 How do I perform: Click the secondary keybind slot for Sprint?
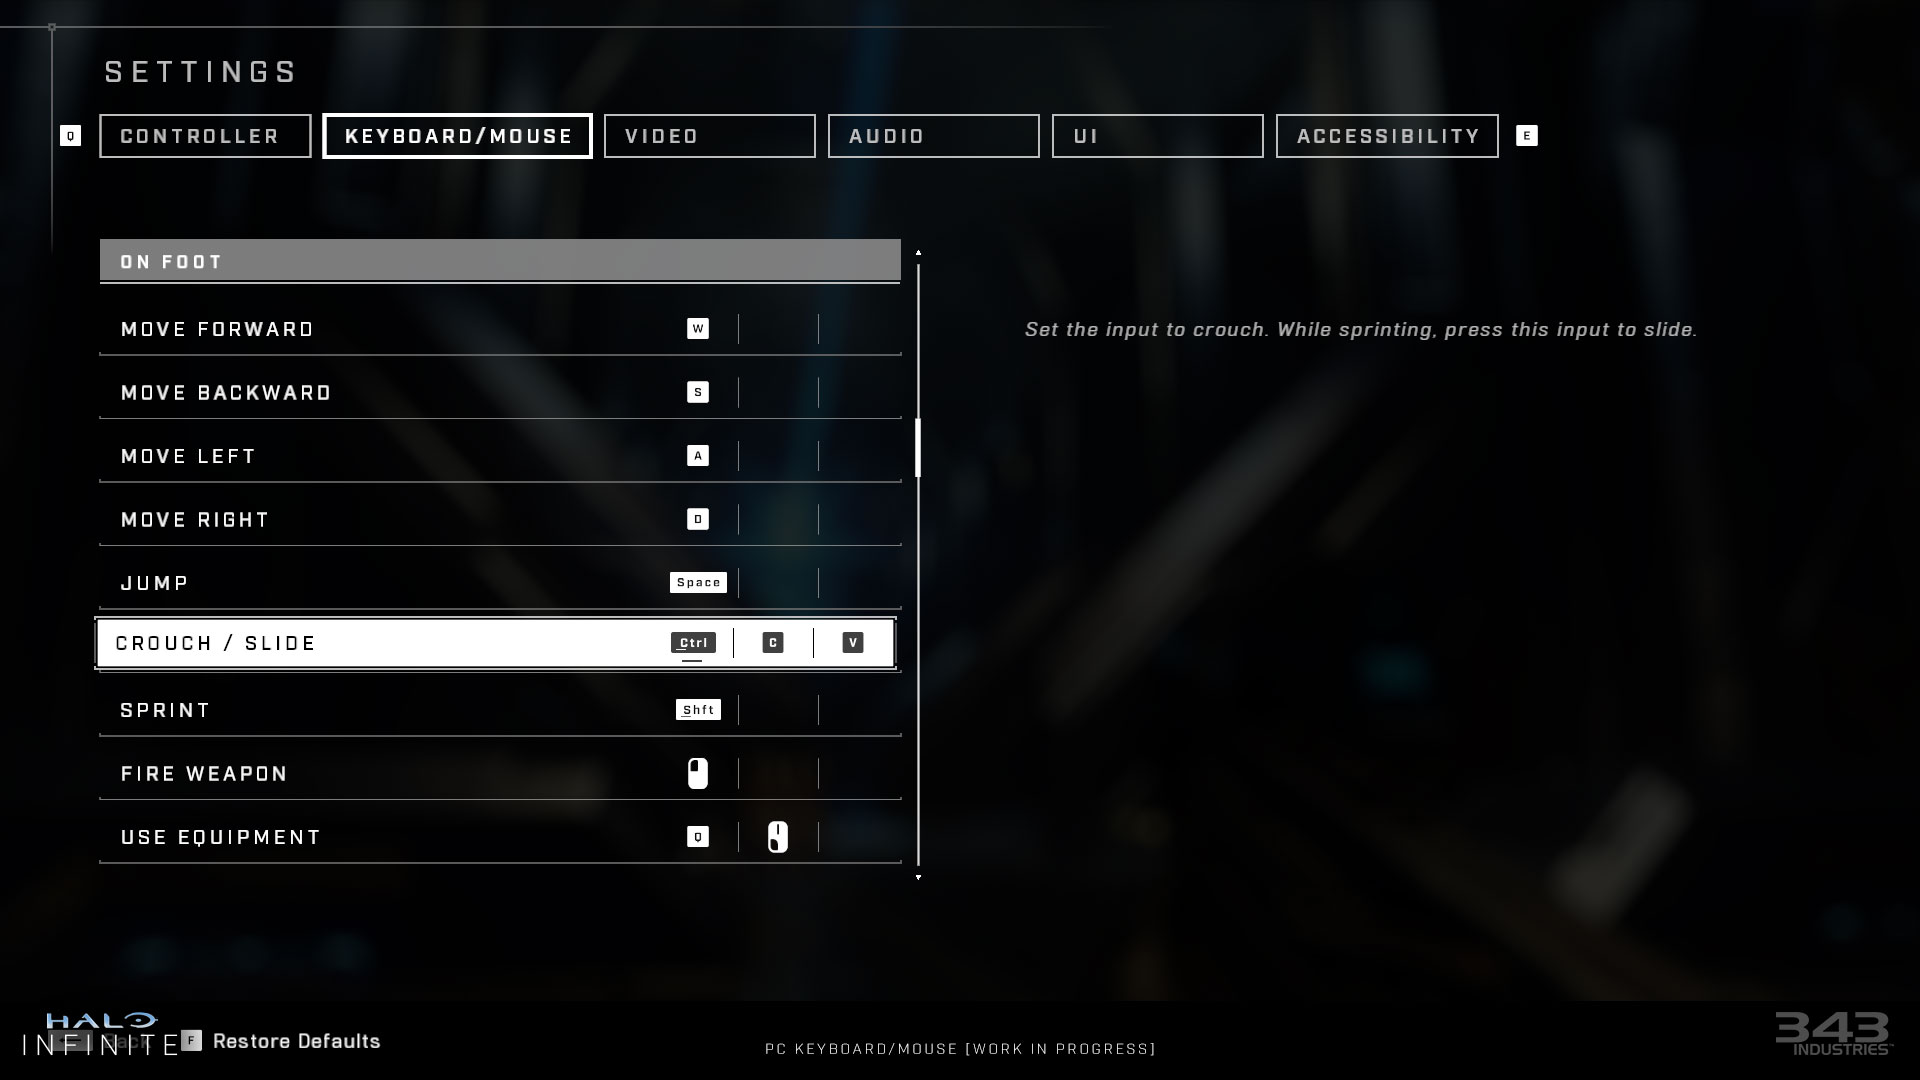(x=777, y=709)
